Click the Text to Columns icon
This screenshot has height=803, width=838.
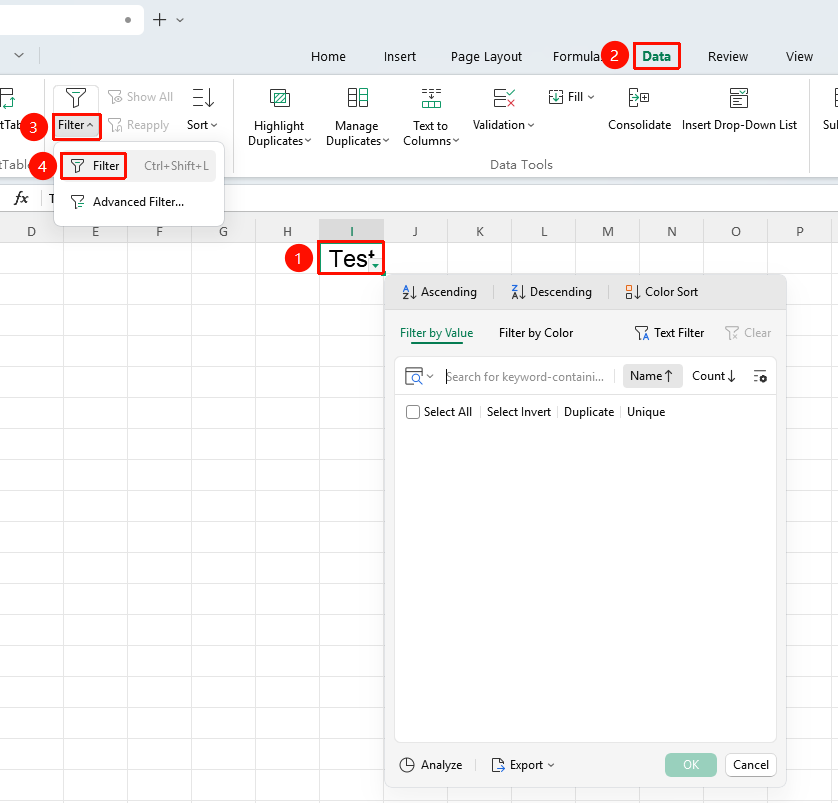[x=431, y=98]
